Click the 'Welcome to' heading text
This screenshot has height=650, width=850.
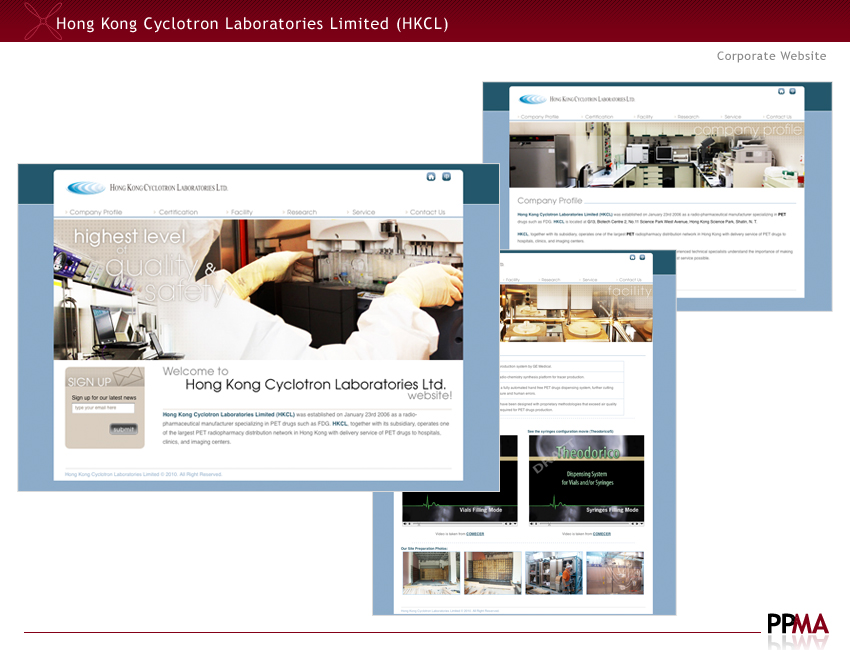tap(195, 371)
